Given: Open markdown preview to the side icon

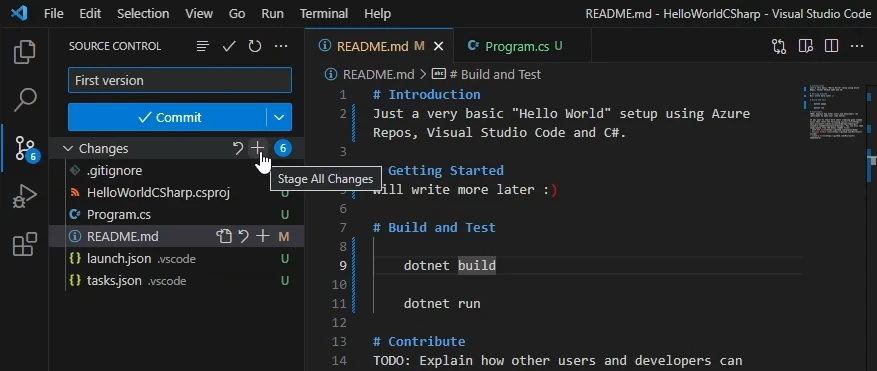Looking at the screenshot, I should click(805, 46).
